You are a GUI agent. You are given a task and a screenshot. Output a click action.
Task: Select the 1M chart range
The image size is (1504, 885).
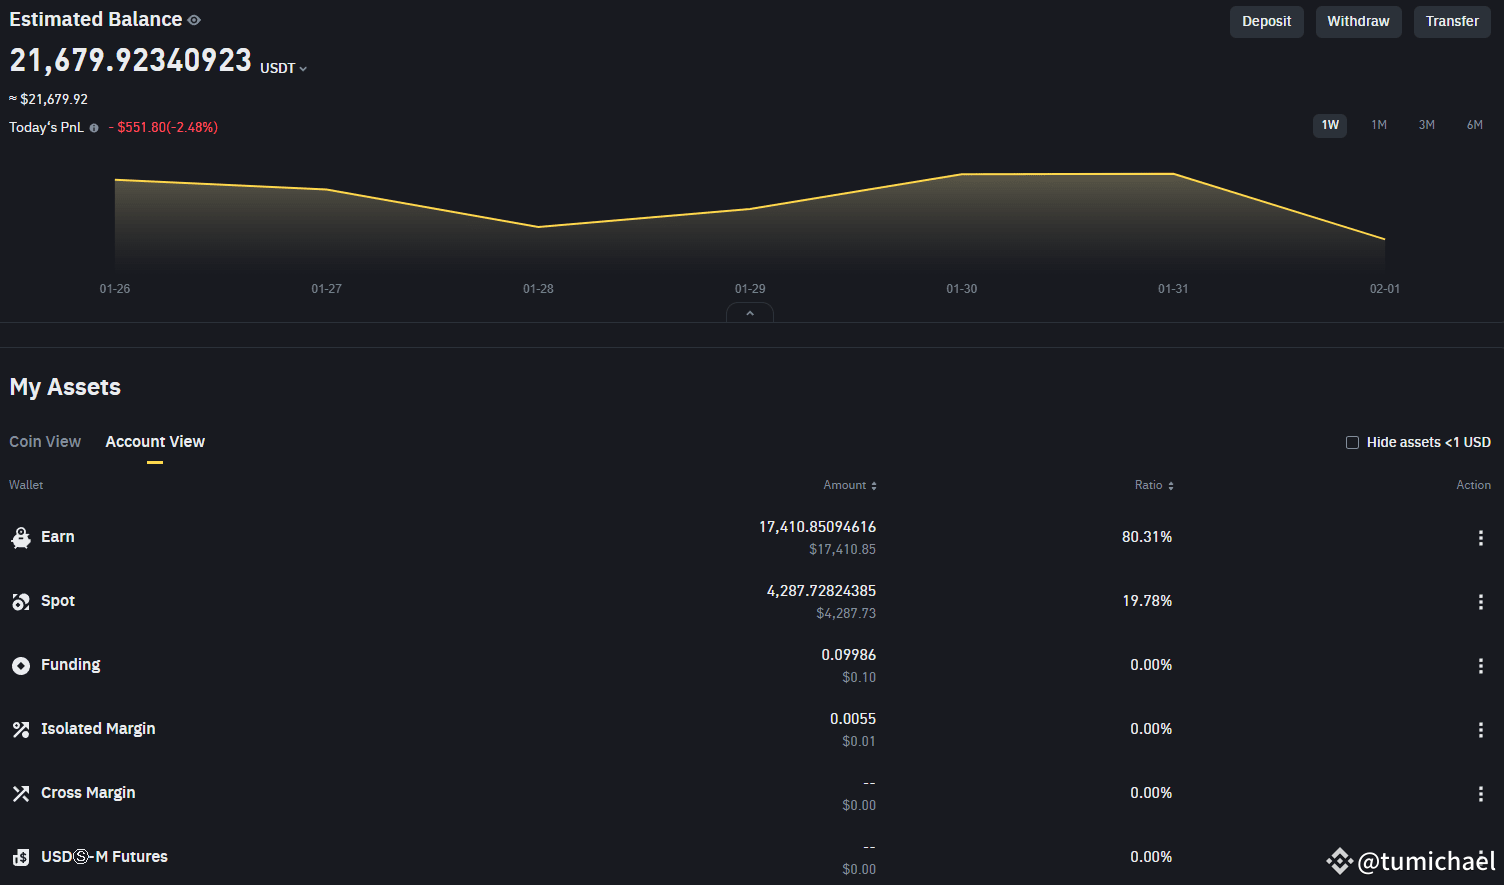(1379, 125)
